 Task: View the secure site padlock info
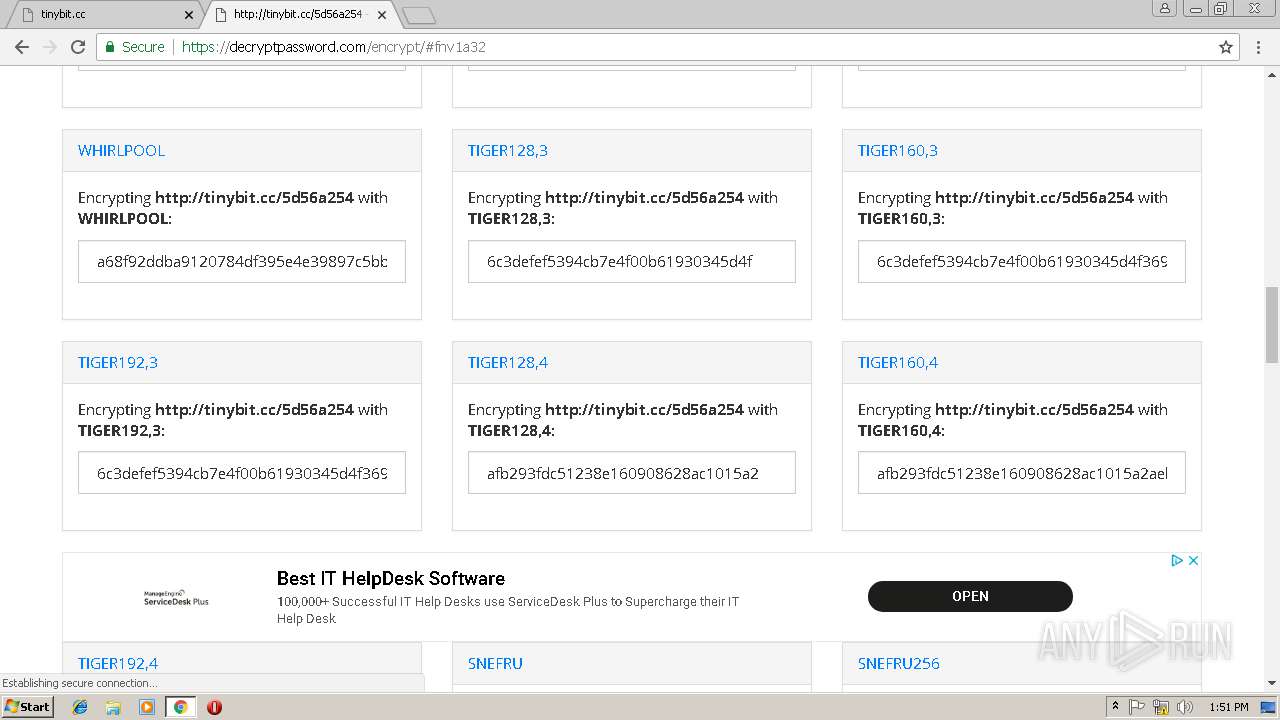111,47
